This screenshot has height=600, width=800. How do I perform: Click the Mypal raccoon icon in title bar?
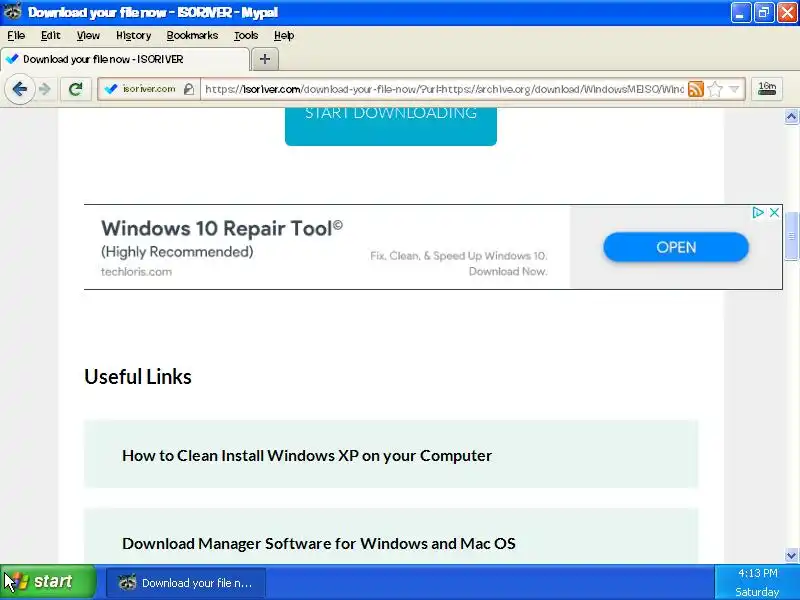point(12,12)
